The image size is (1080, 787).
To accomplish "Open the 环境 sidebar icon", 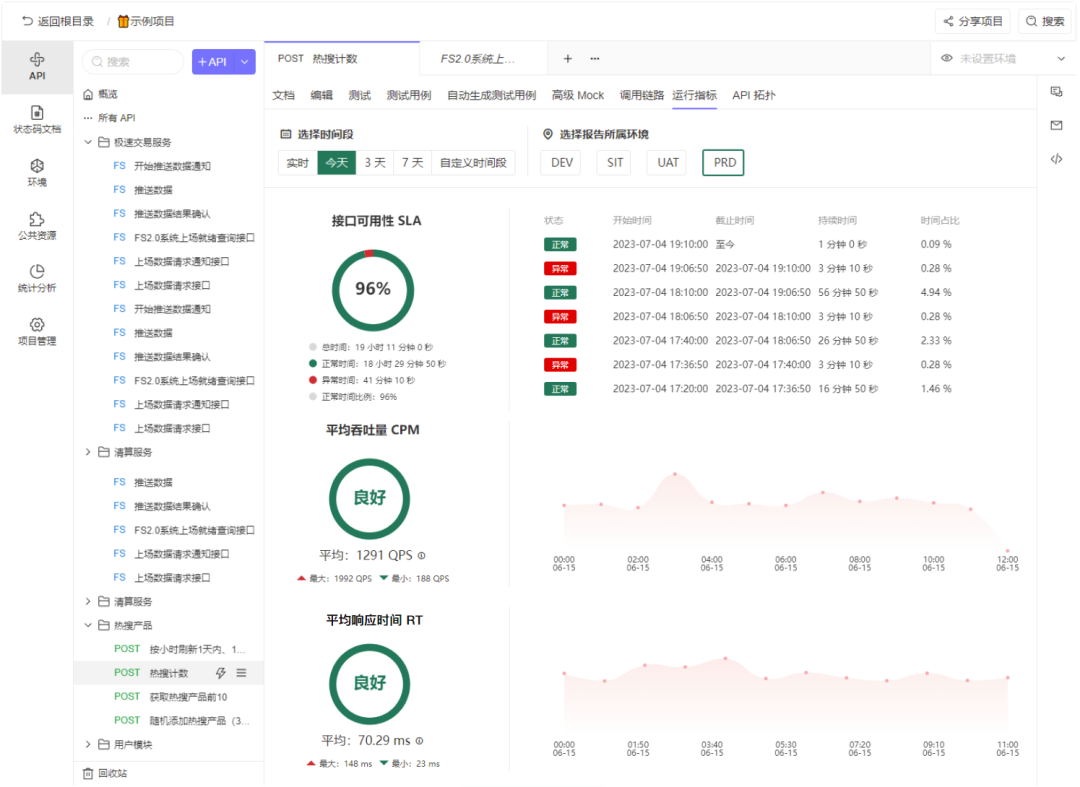I will (x=37, y=166).
